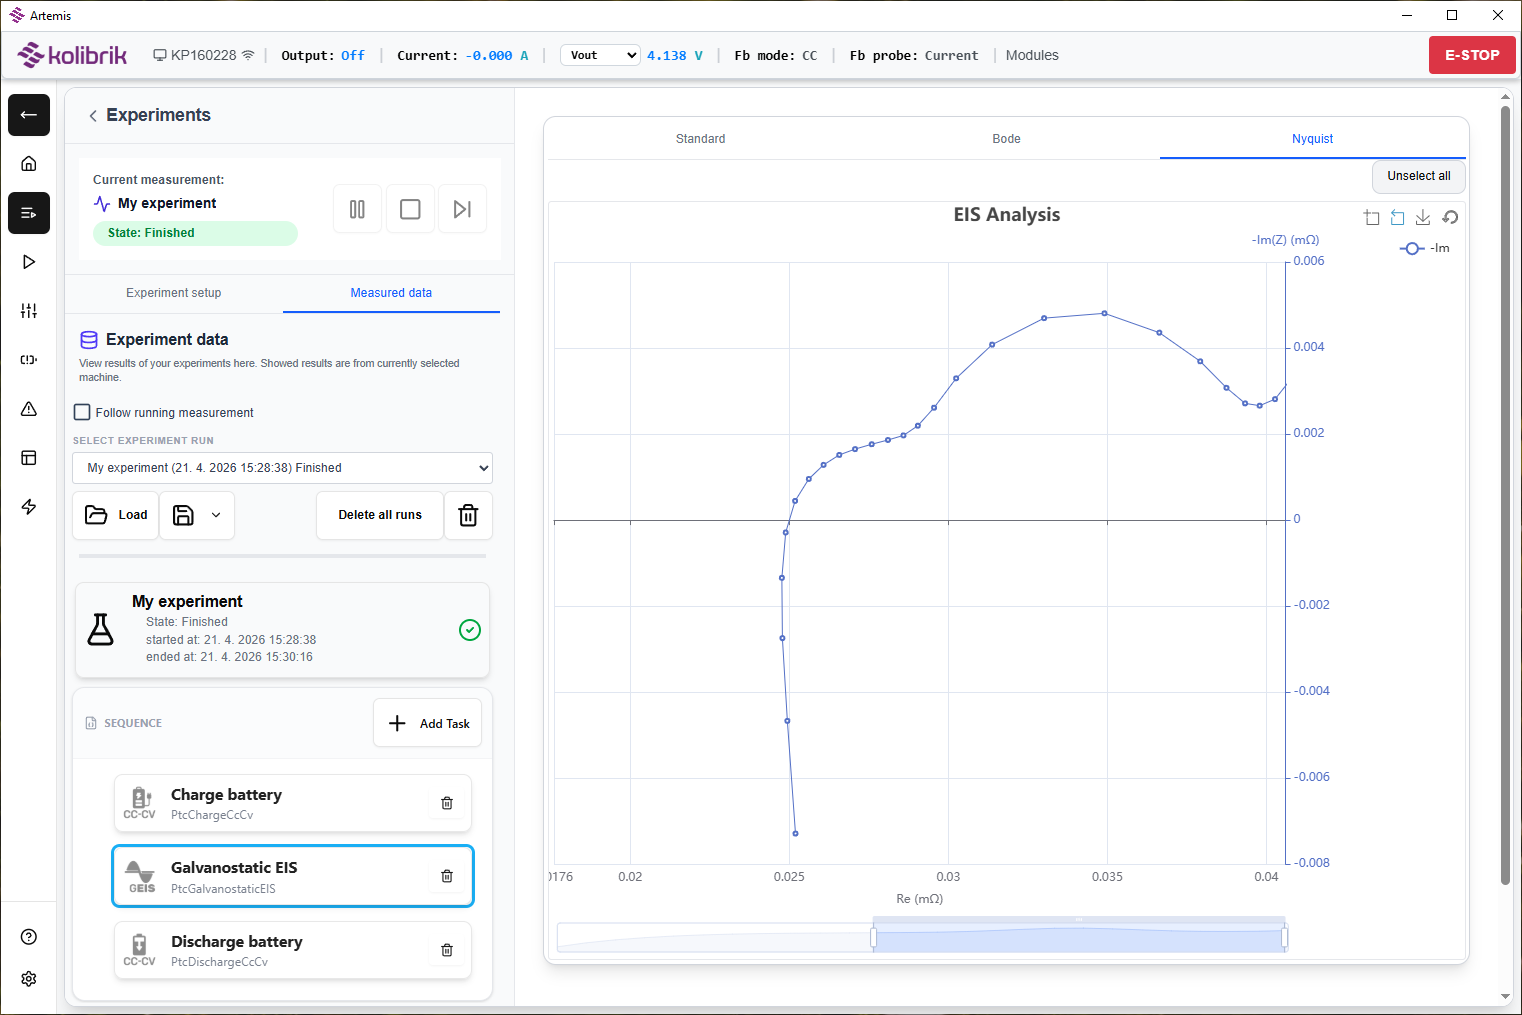The width and height of the screenshot is (1522, 1015).
Task: Switch to the Nyquist chart tab
Action: 1312,139
